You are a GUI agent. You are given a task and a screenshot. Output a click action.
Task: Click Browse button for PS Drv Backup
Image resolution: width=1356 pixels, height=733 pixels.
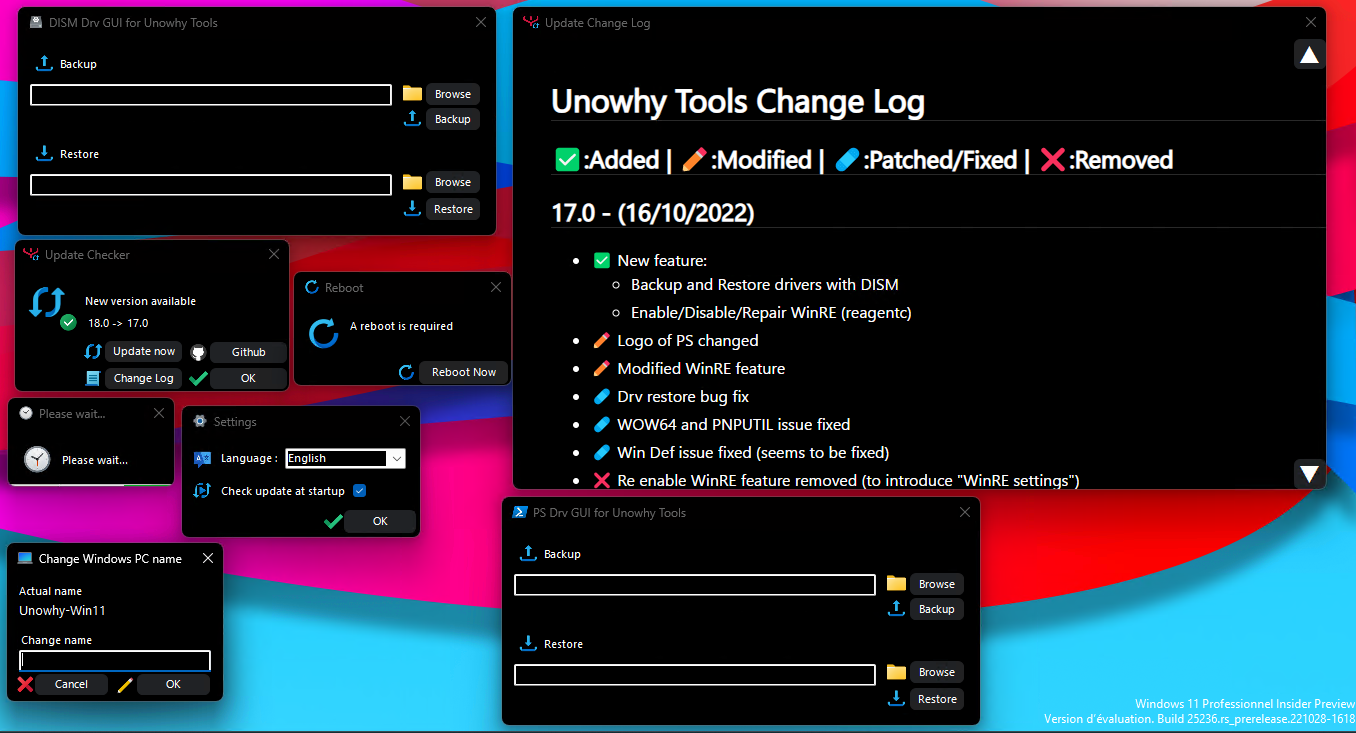(x=937, y=584)
